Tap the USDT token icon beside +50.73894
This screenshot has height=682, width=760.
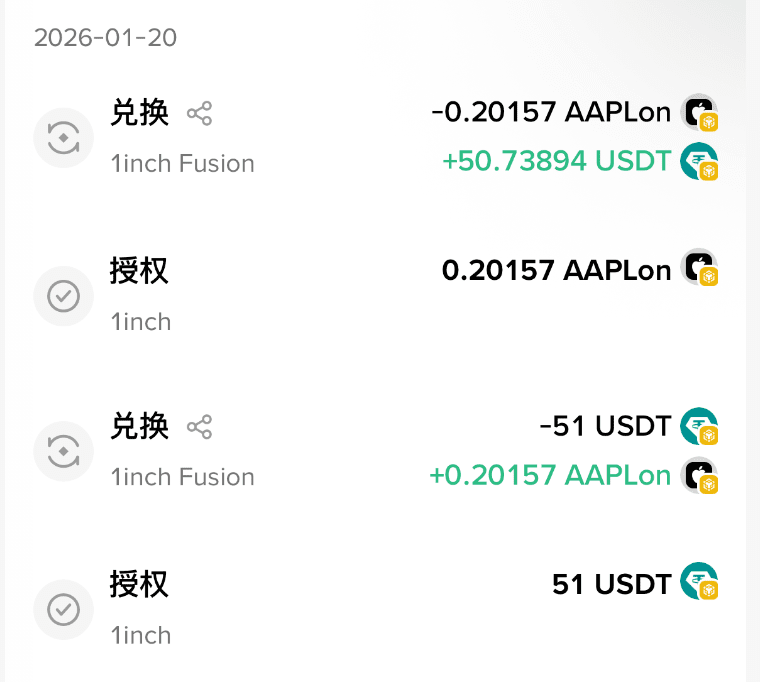click(x=699, y=161)
